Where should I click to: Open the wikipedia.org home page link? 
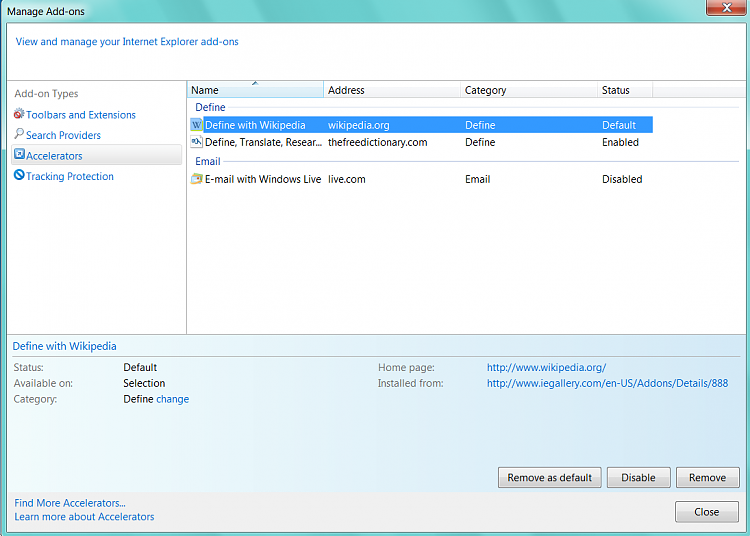(x=546, y=367)
